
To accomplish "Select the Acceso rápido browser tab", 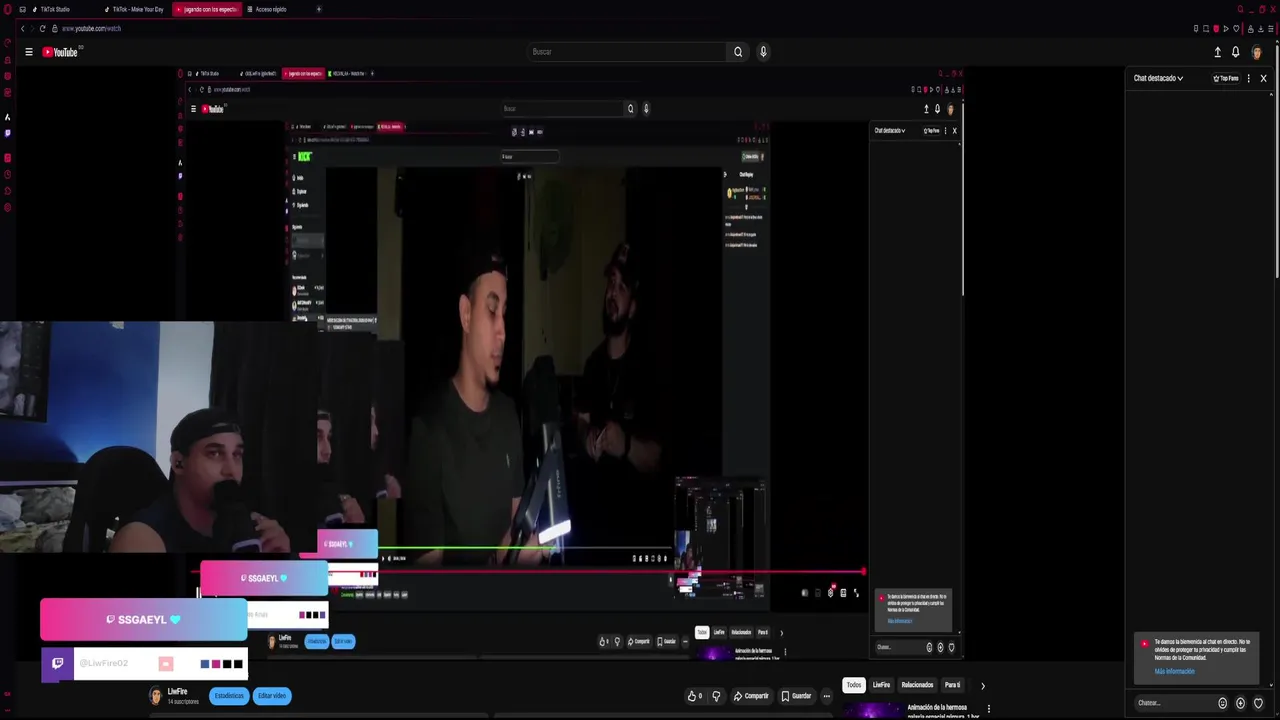I will coord(268,9).
